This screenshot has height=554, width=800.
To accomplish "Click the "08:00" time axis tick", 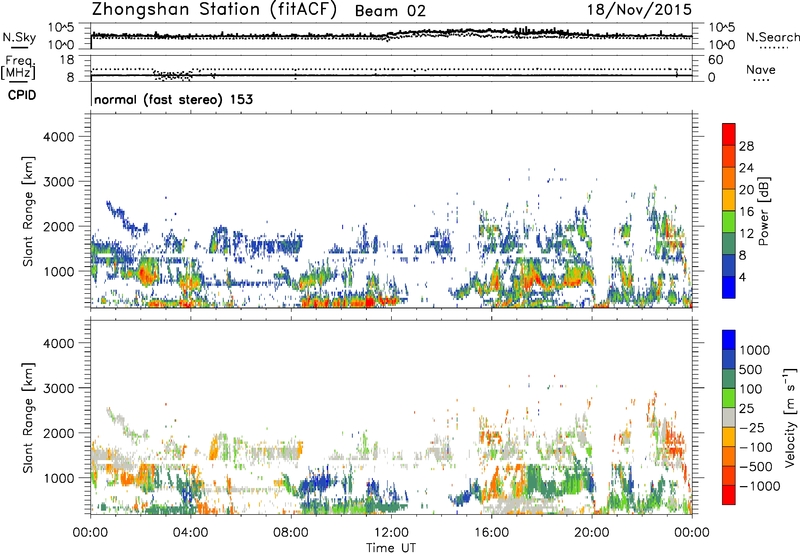I will click(x=291, y=533).
